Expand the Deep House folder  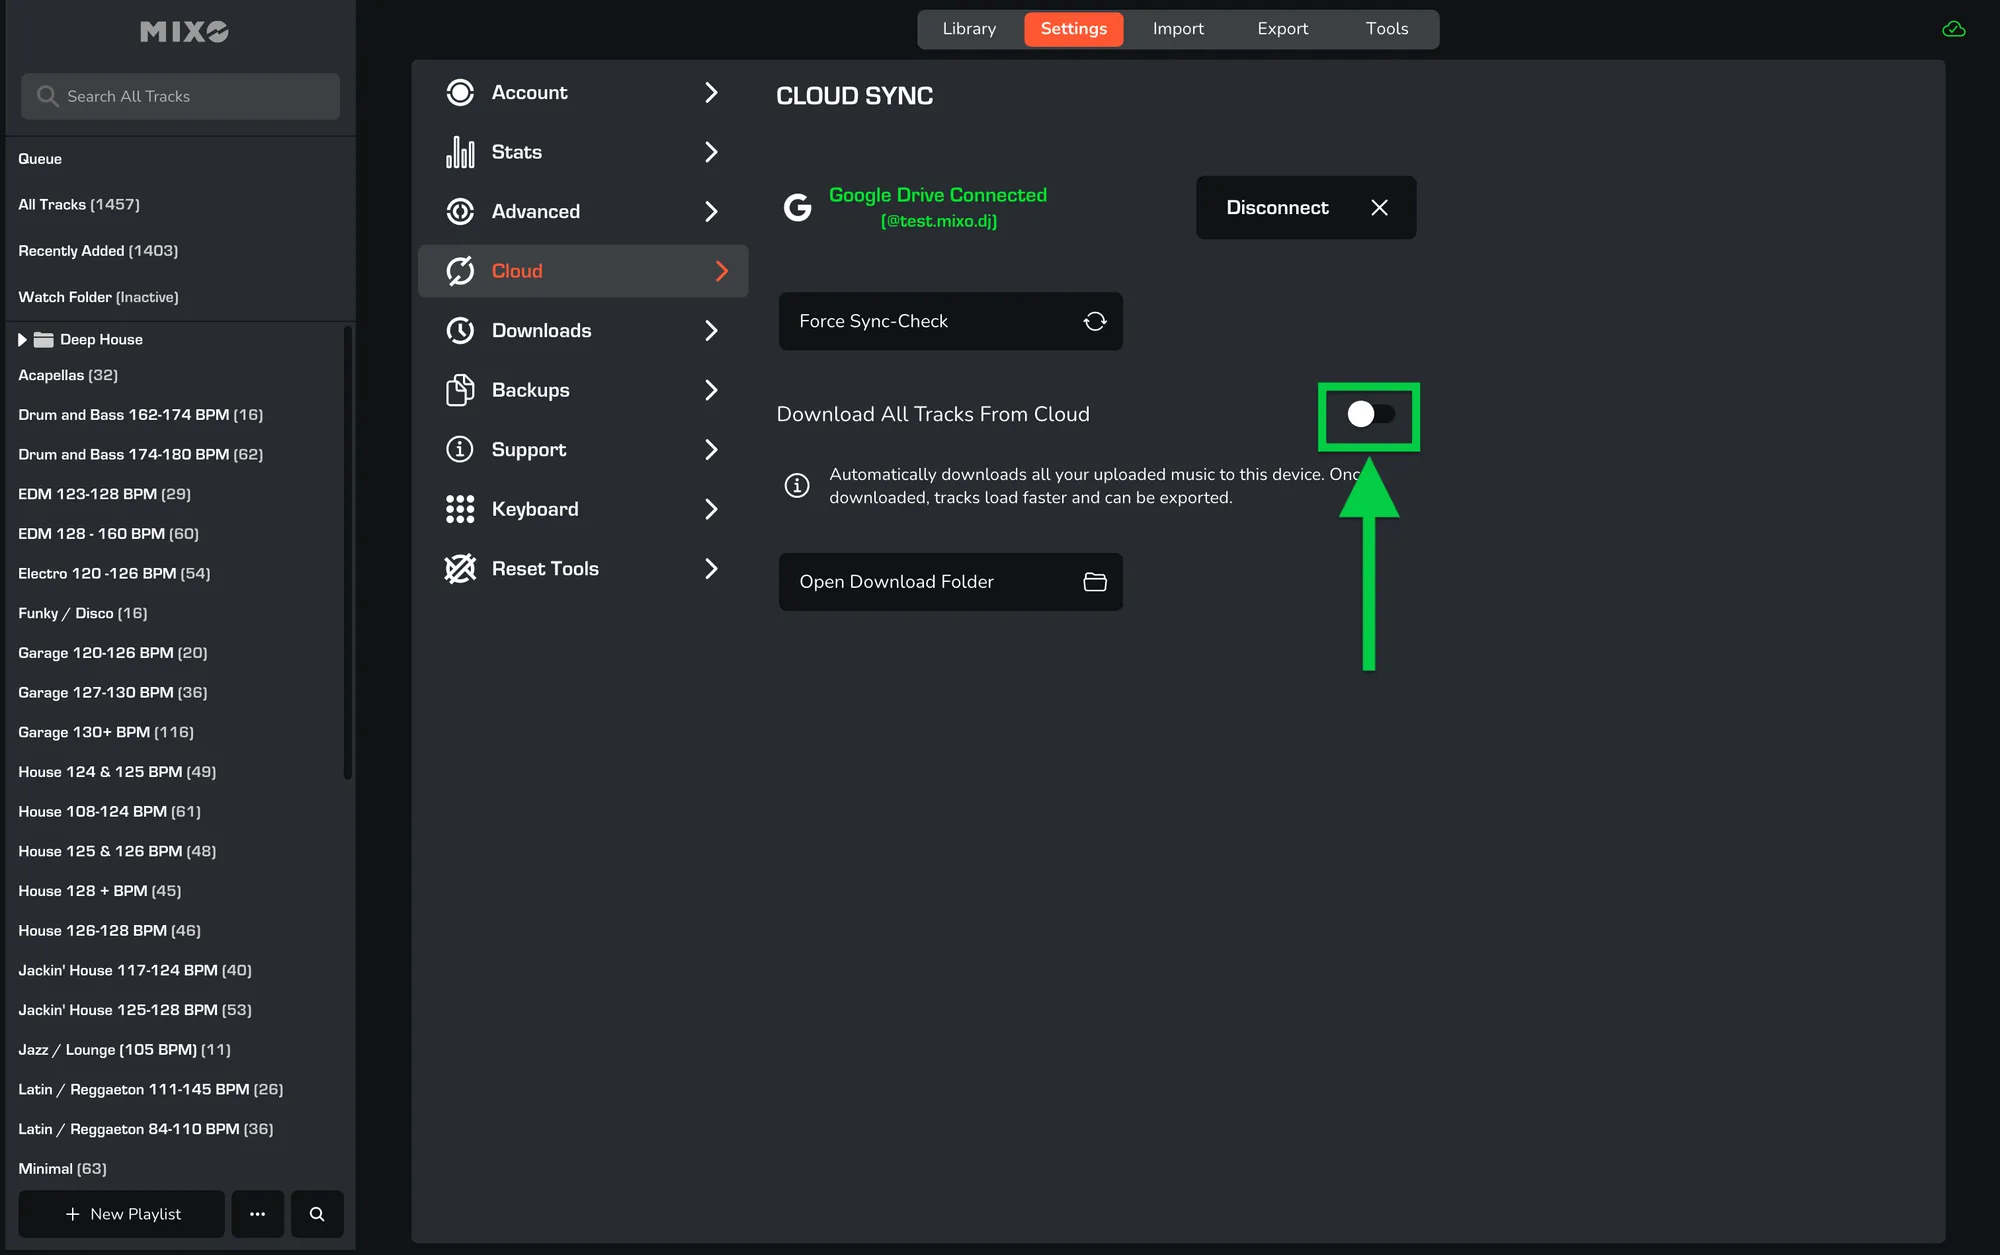(22, 340)
